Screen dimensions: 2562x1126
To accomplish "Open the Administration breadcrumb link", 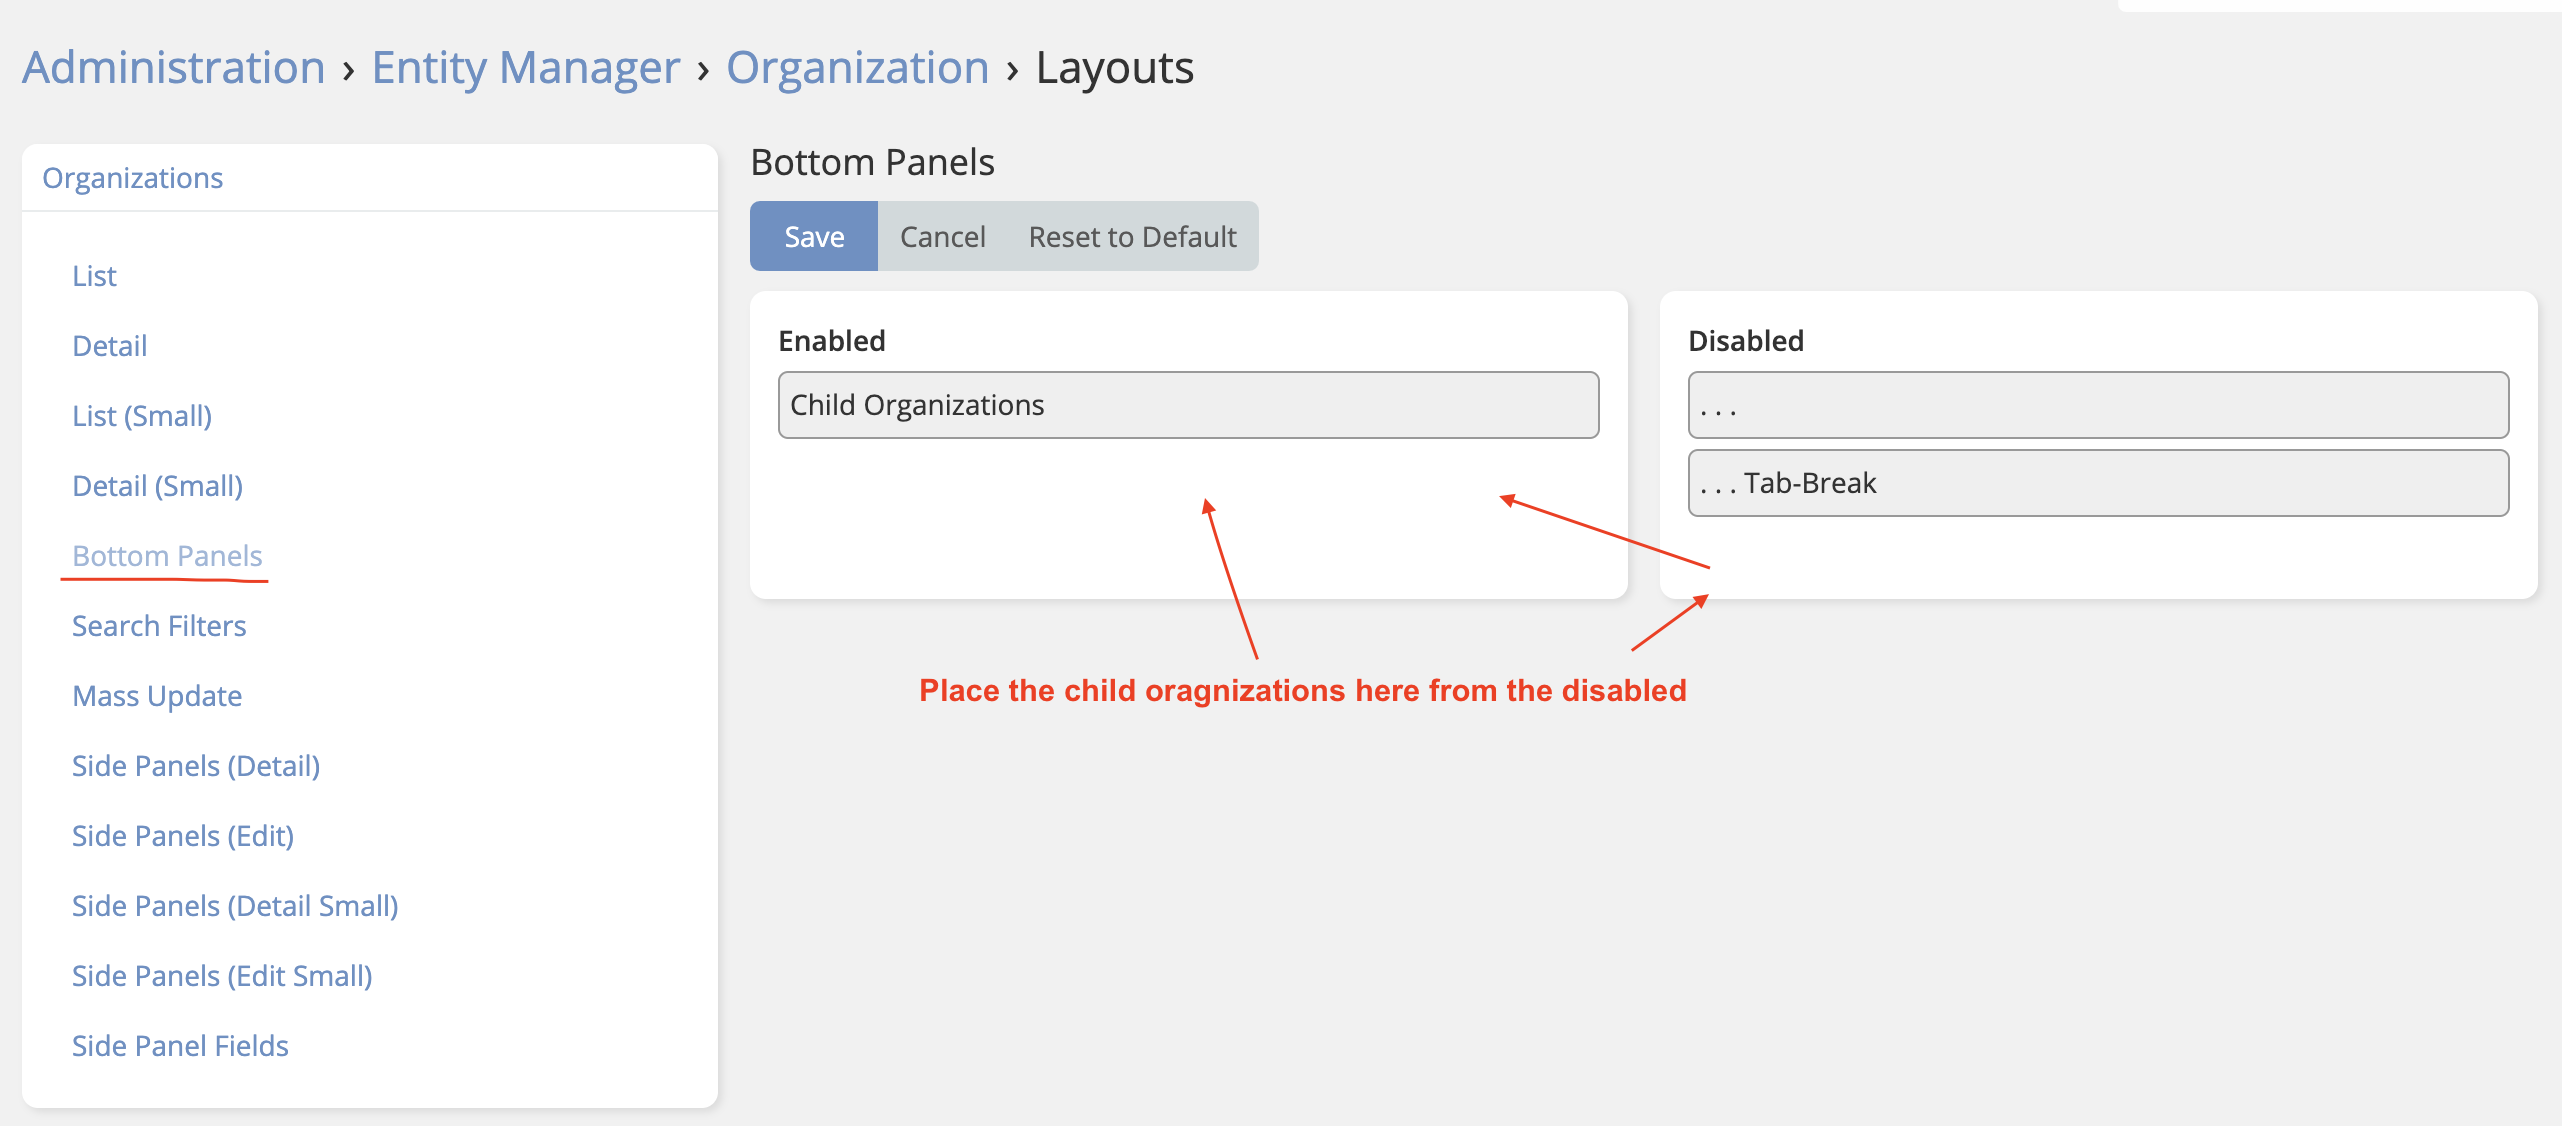I will point(174,68).
